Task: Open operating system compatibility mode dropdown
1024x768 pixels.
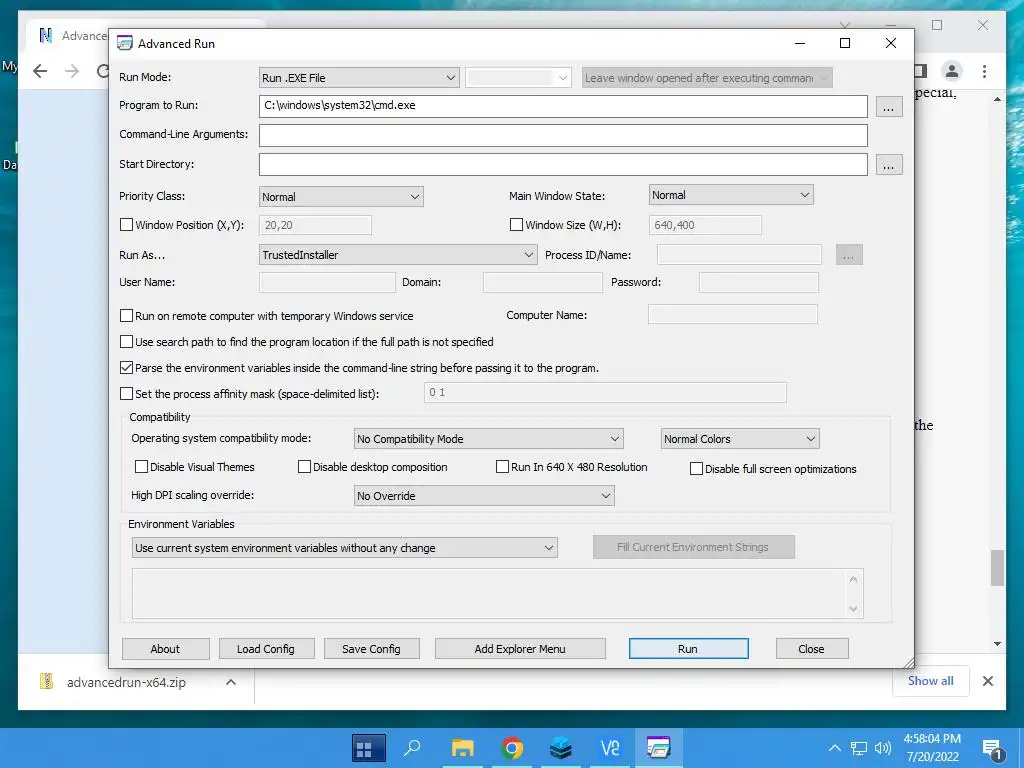Action: [488, 439]
